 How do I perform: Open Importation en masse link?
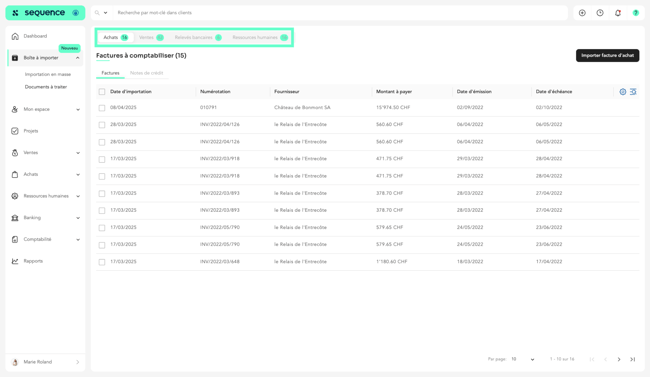click(x=48, y=74)
